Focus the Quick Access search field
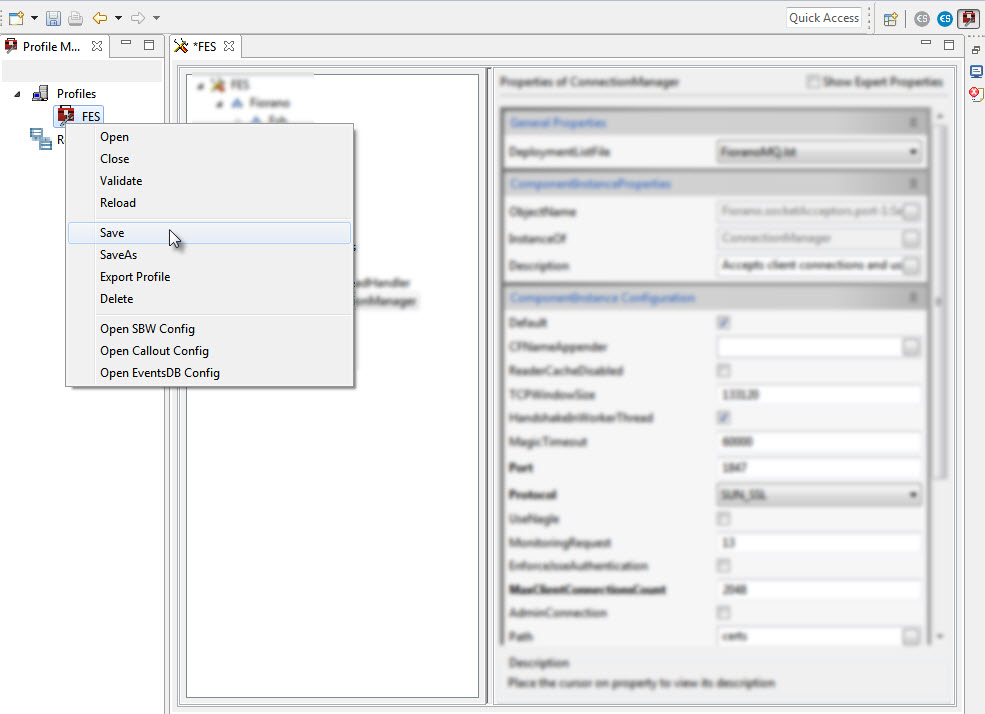Viewport: 985px width, 714px height. click(x=824, y=18)
